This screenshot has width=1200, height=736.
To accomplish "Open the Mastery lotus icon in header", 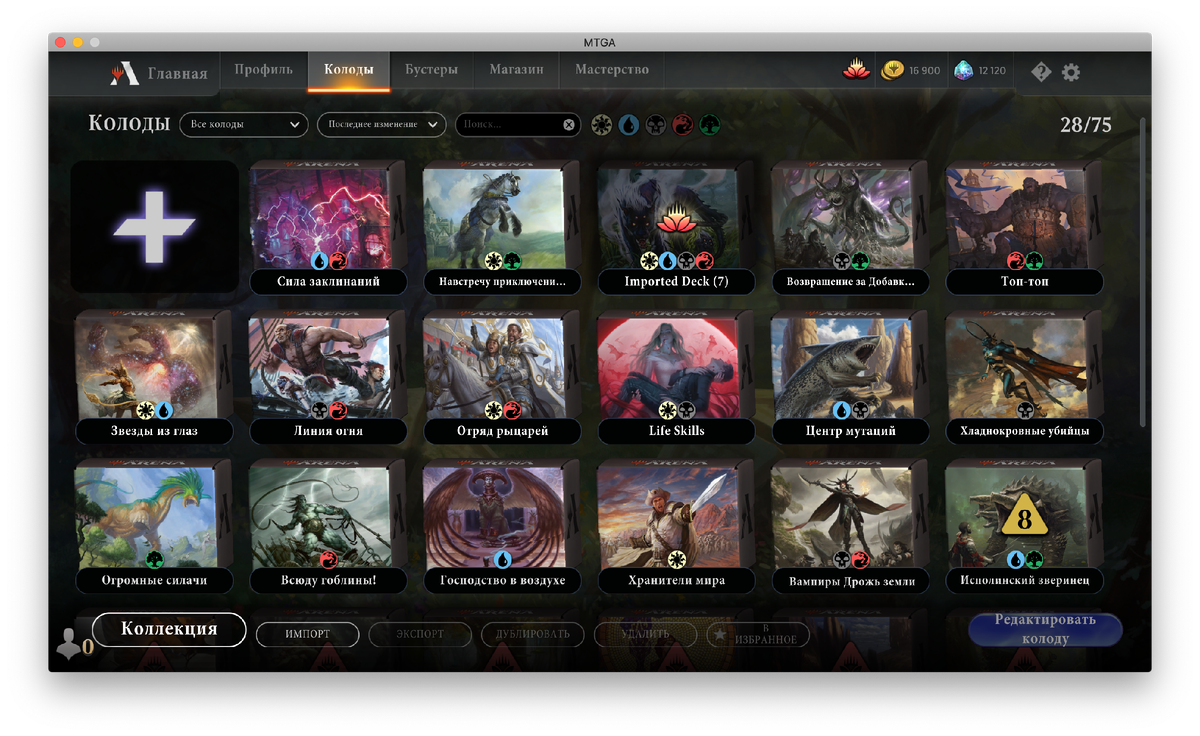I will click(857, 70).
